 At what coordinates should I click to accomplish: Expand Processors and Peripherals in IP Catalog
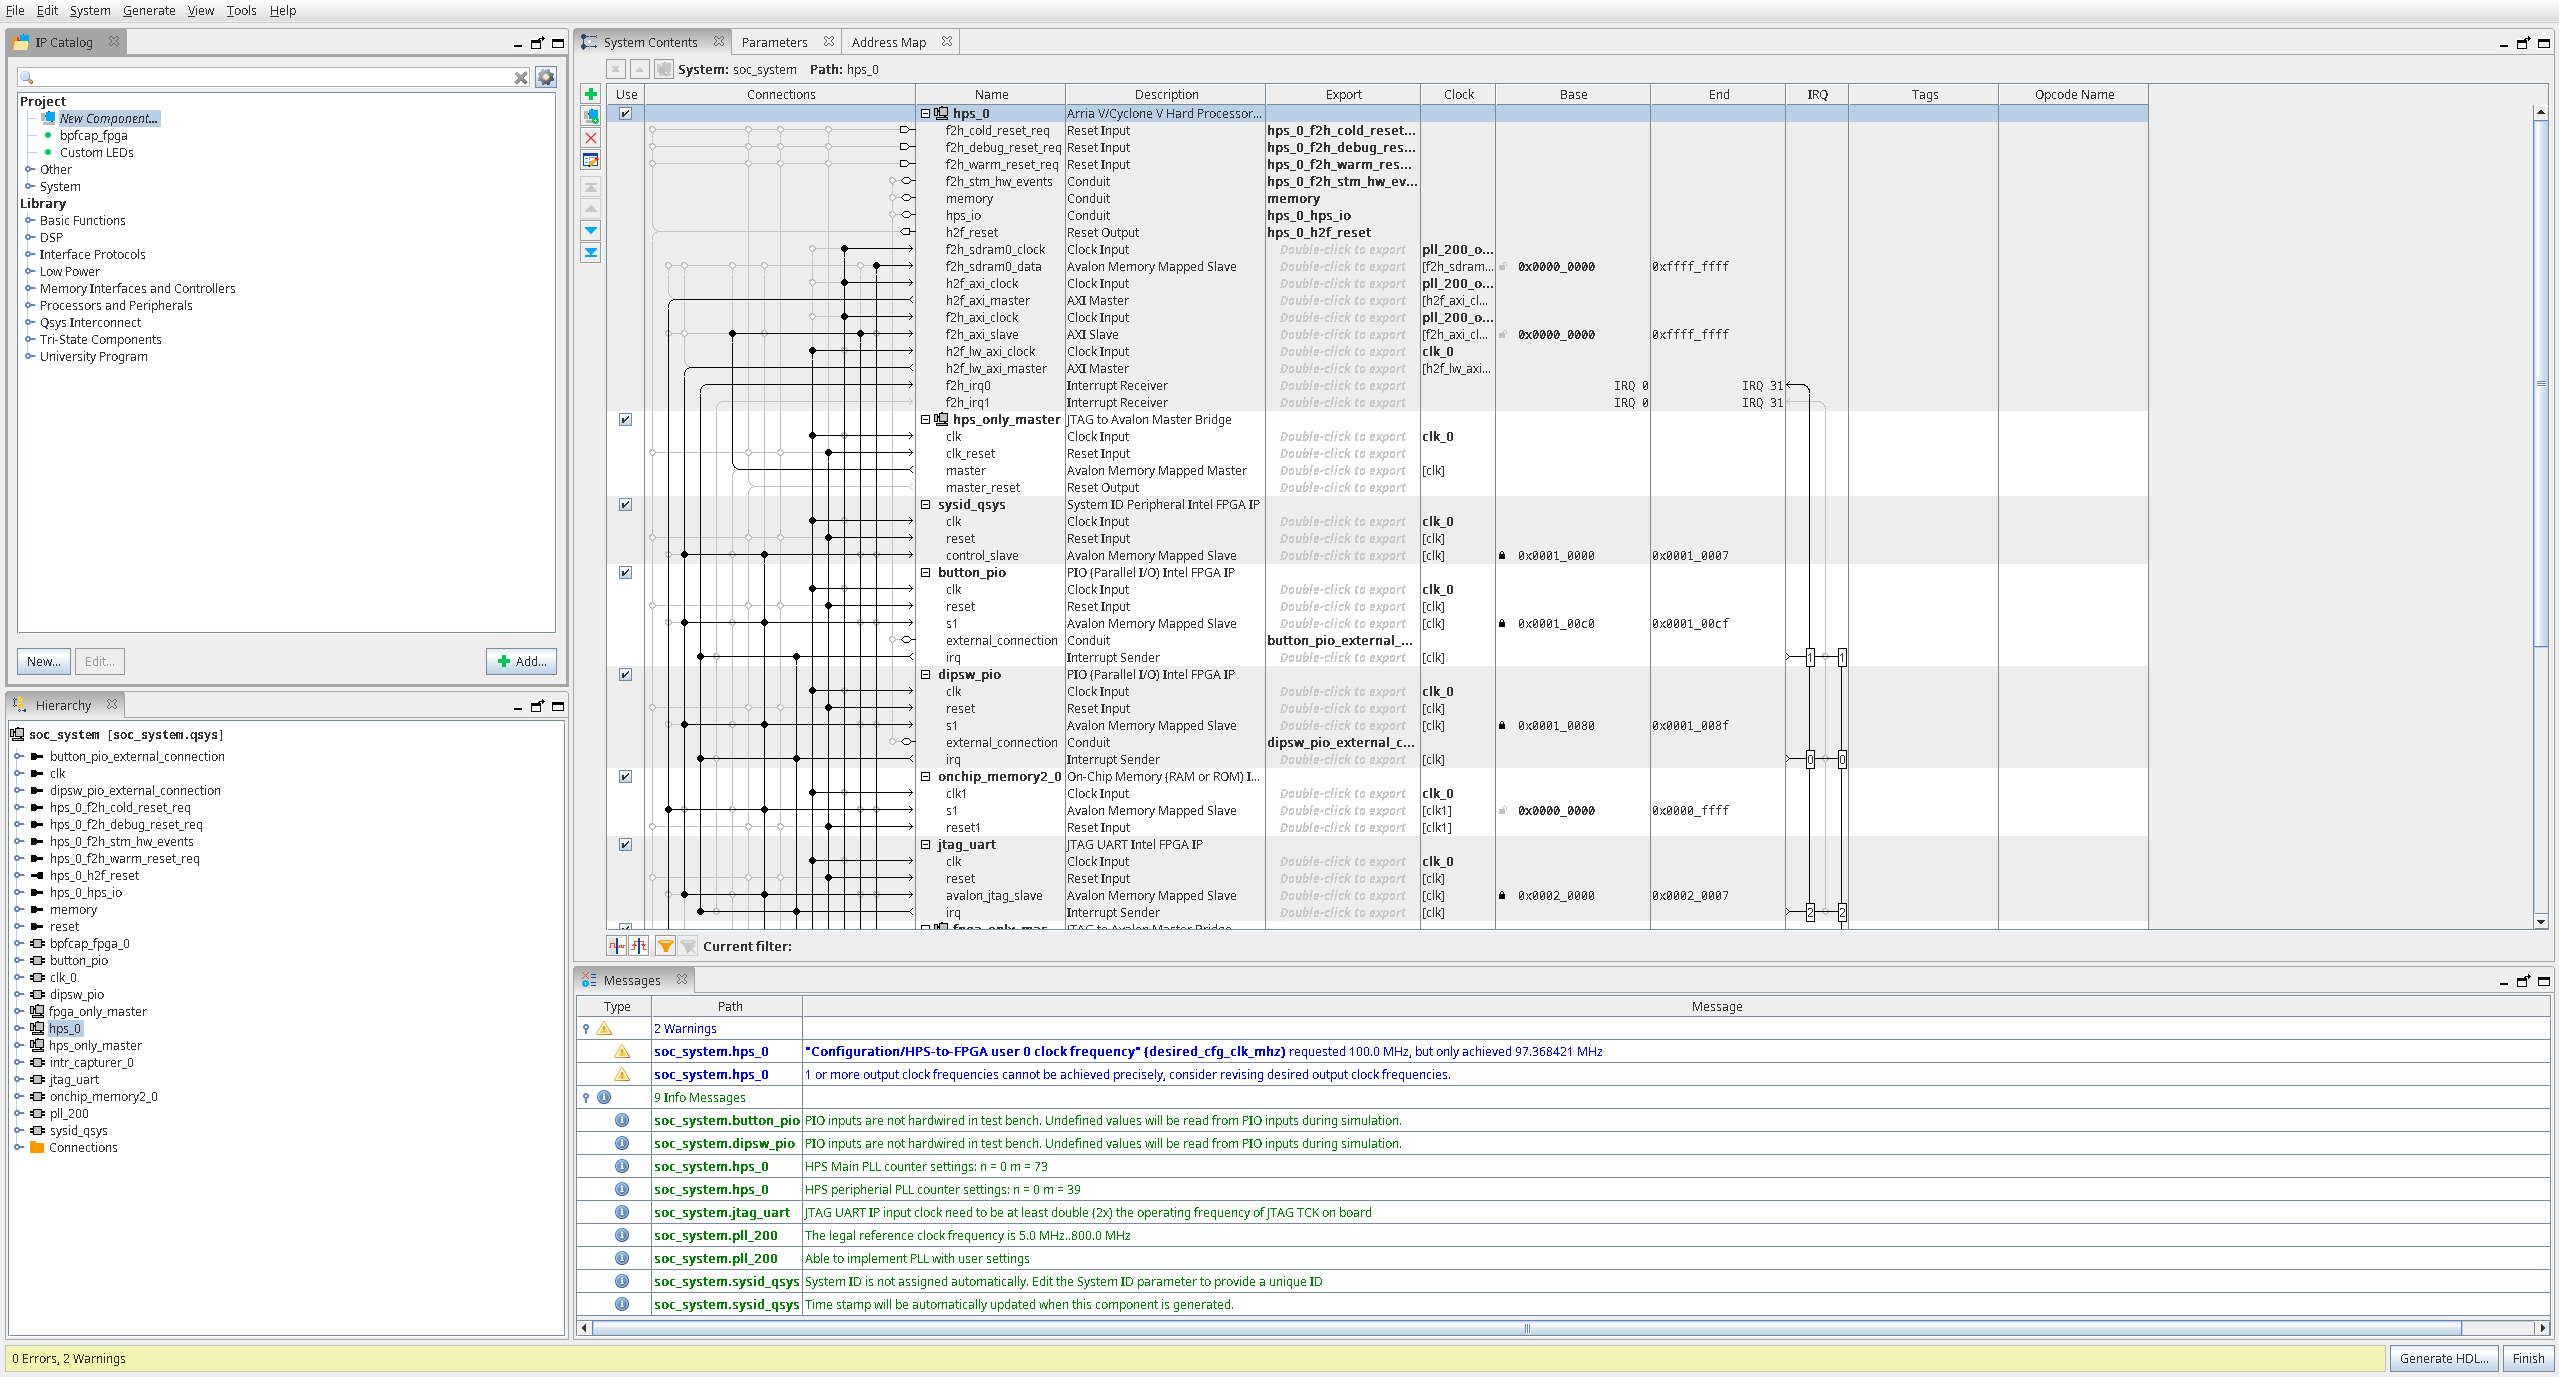coord(30,305)
